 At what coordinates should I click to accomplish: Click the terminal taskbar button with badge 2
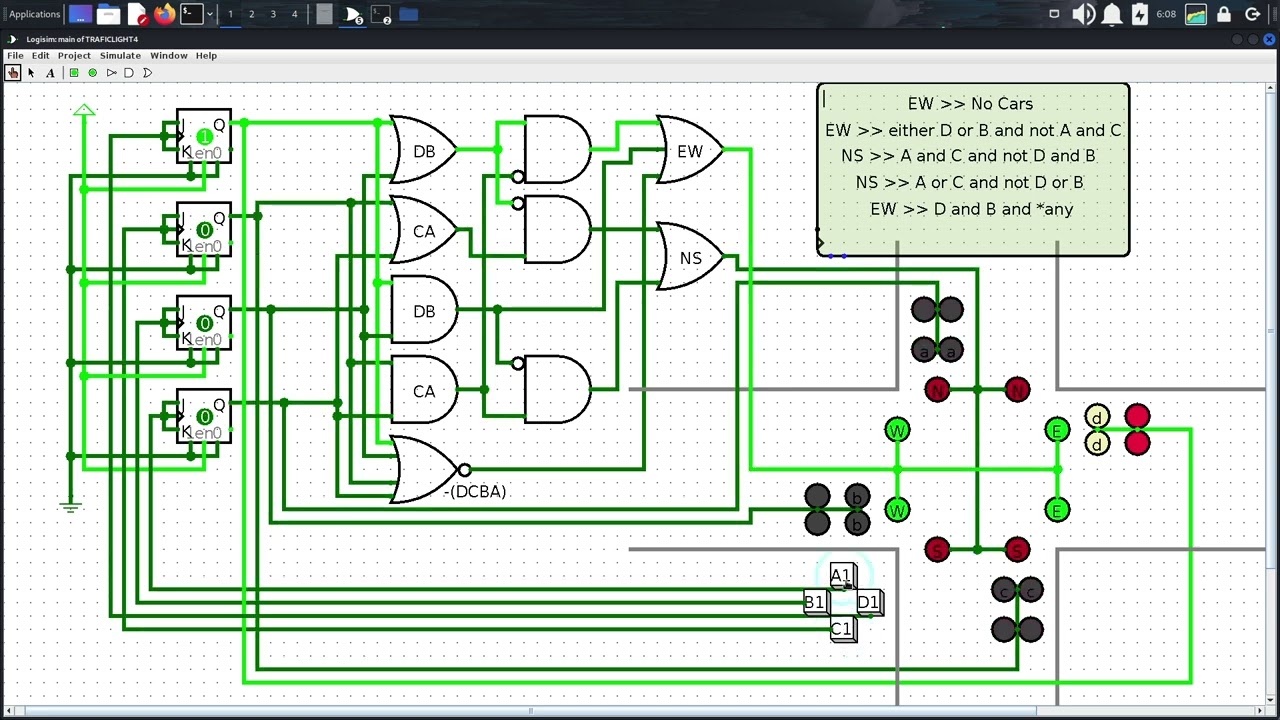coord(381,14)
